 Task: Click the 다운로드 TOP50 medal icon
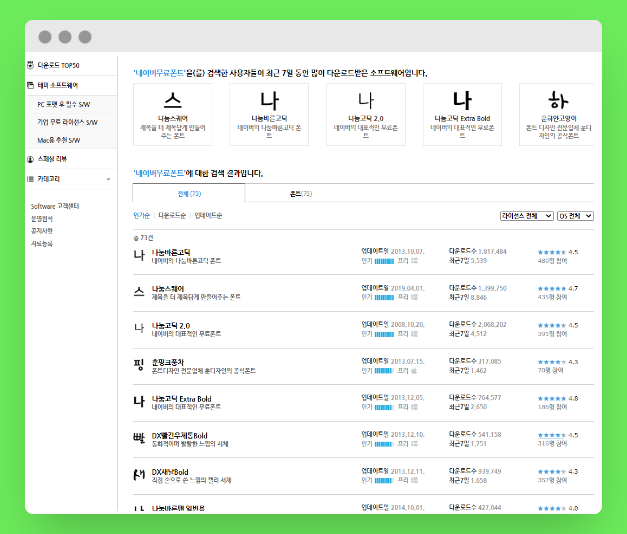[x=30, y=65]
